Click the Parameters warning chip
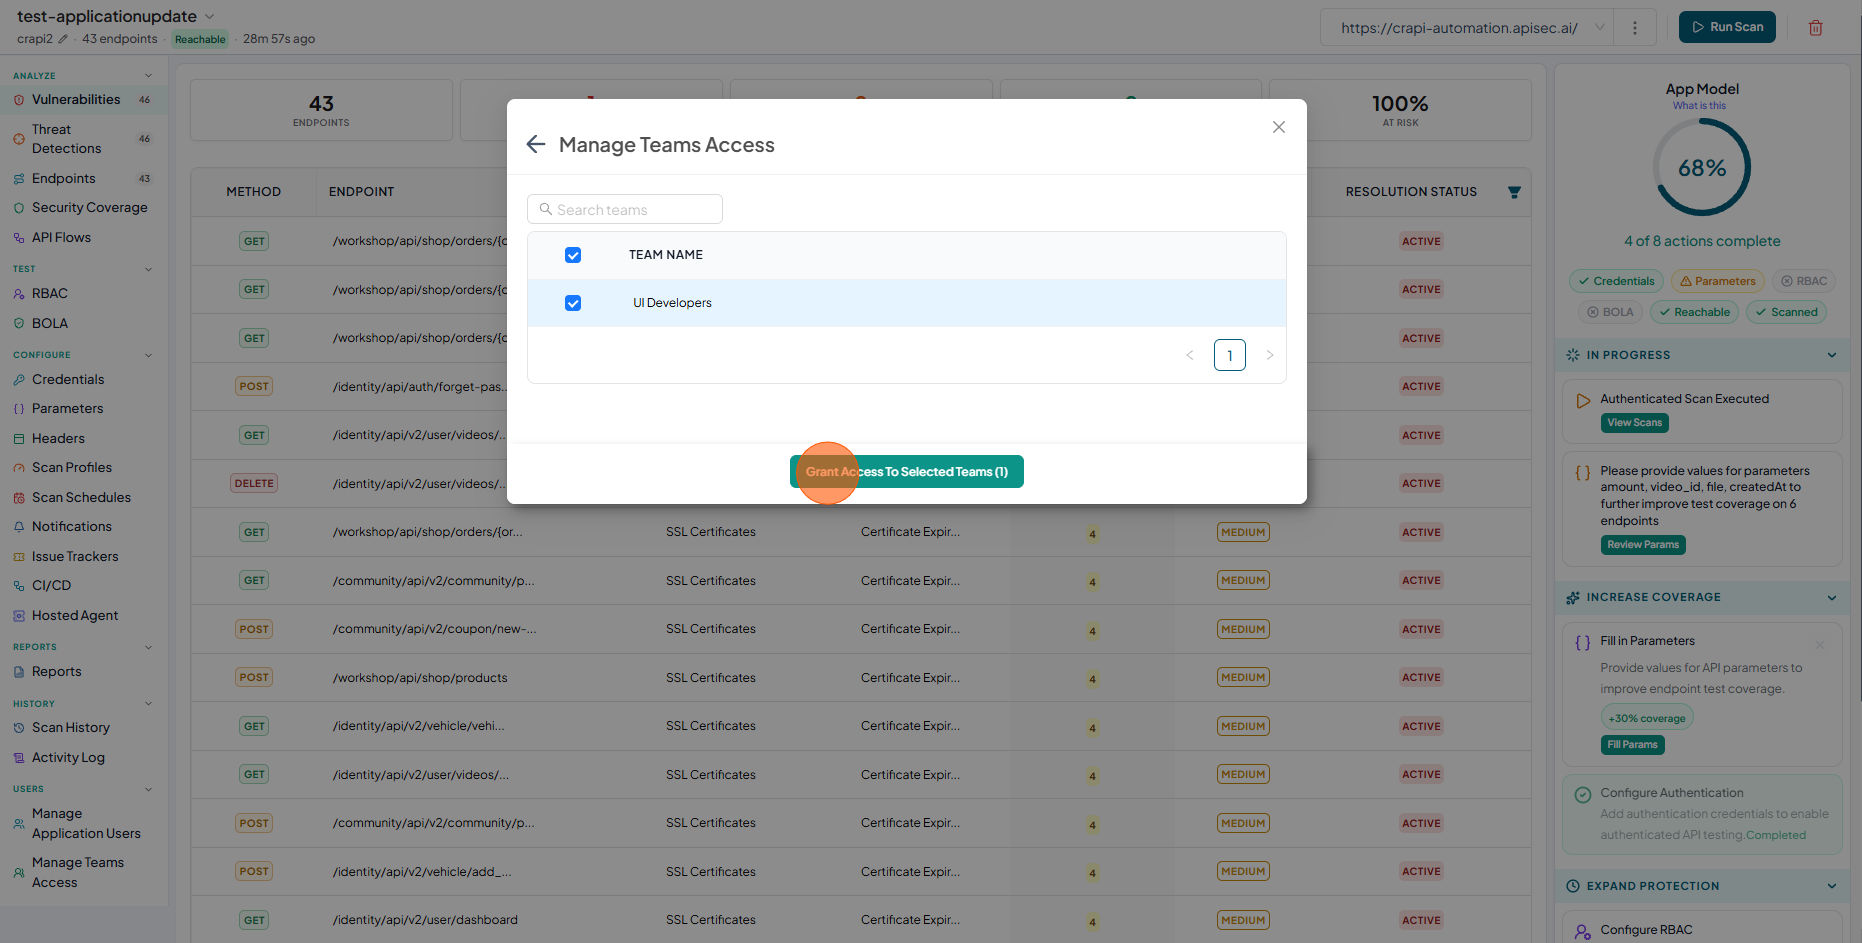The height and width of the screenshot is (943, 1862). (x=1717, y=281)
